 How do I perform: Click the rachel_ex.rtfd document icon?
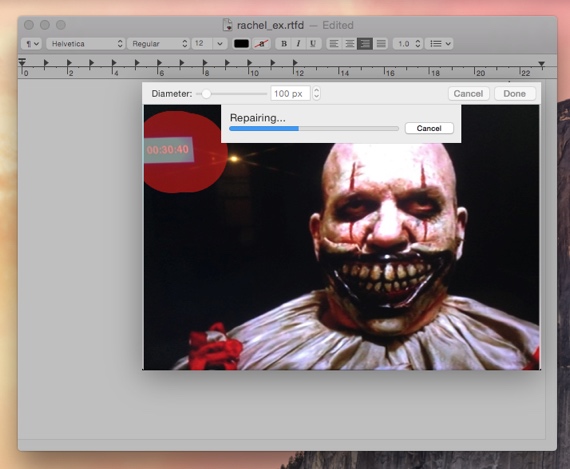pos(228,25)
